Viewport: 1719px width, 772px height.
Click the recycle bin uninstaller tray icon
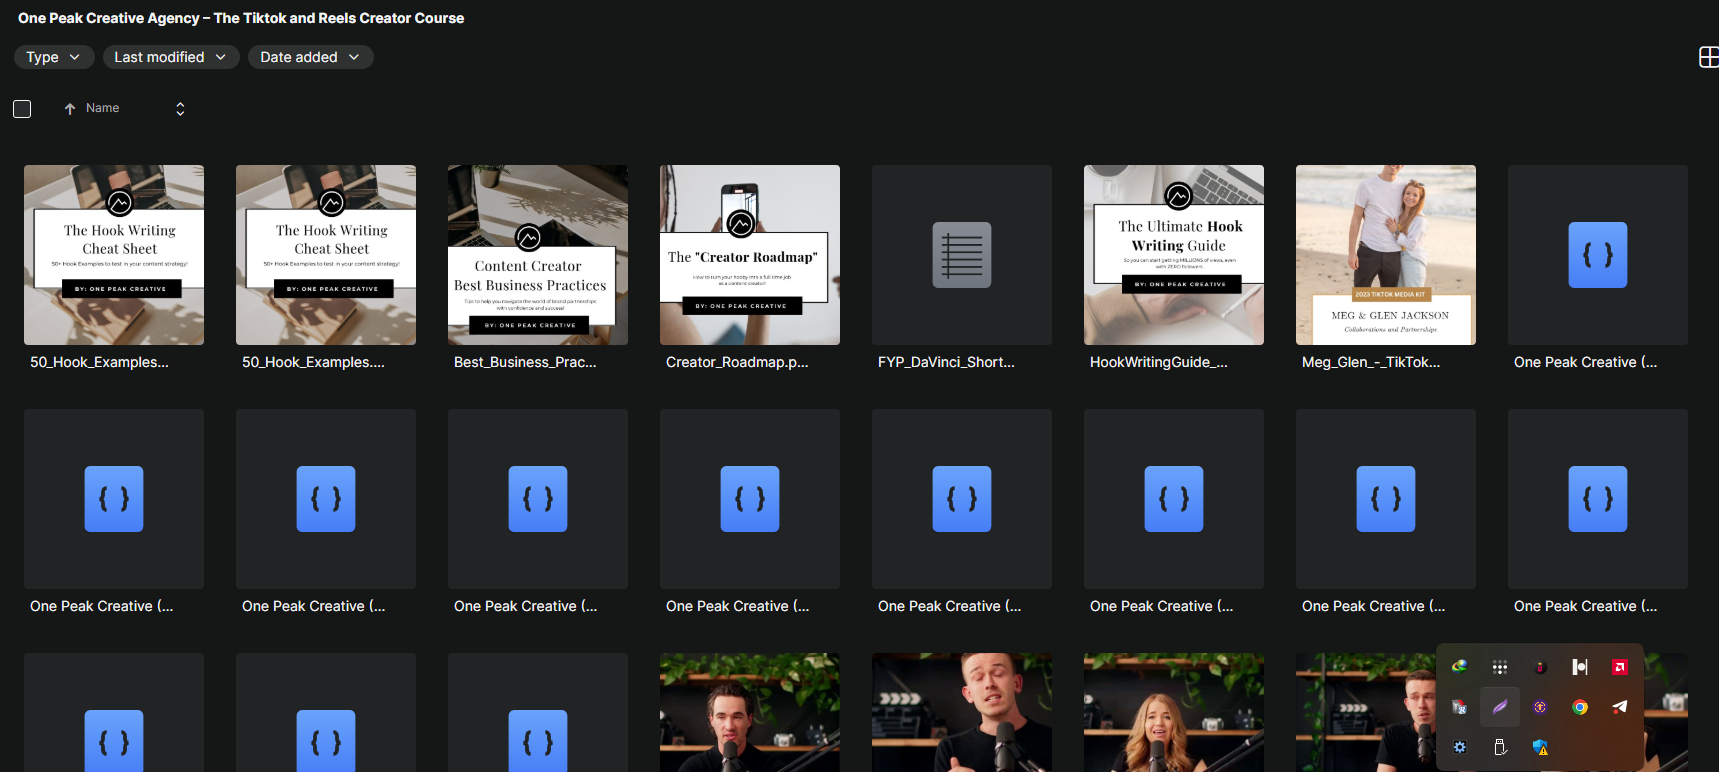[1460, 707]
